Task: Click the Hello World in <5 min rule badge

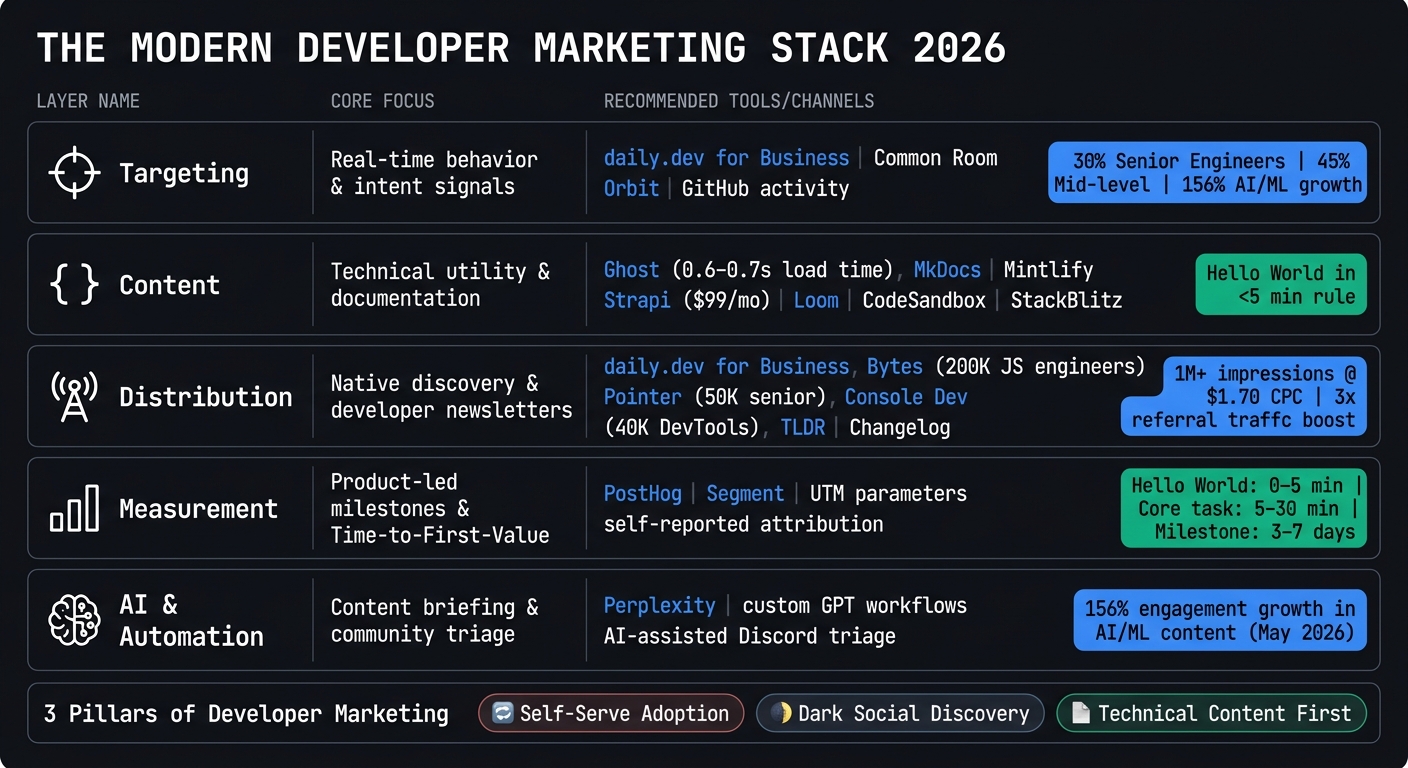Action: (1280, 285)
